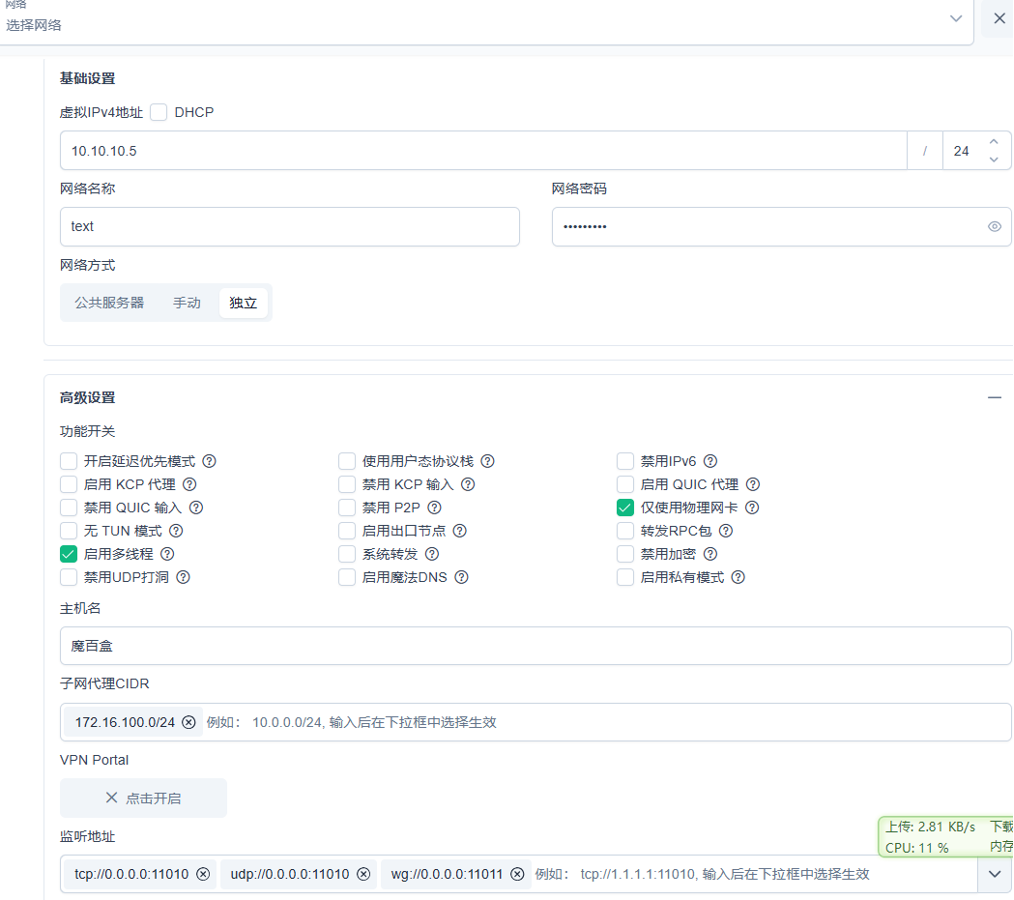Remove tcp://0.0.0.0:11010 listener tag
This screenshot has width=1014, height=900.
coord(203,874)
